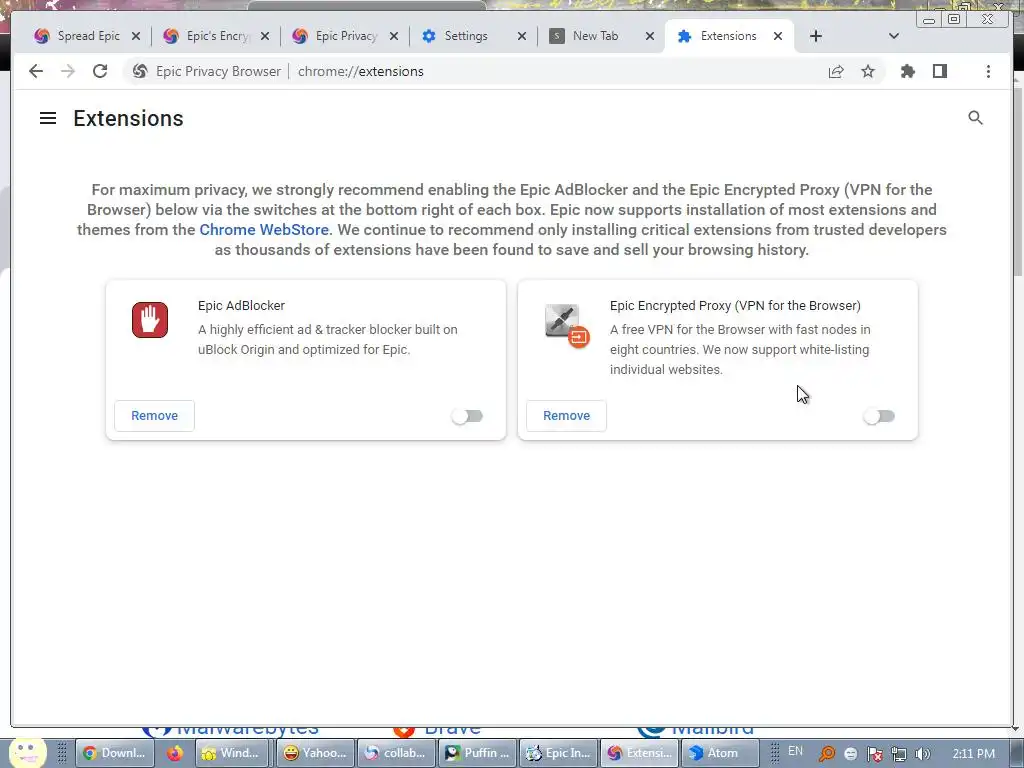The height and width of the screenshot is (768, 1024).
Task: Click the volume speaker tray icon
Action: point(923,754)
